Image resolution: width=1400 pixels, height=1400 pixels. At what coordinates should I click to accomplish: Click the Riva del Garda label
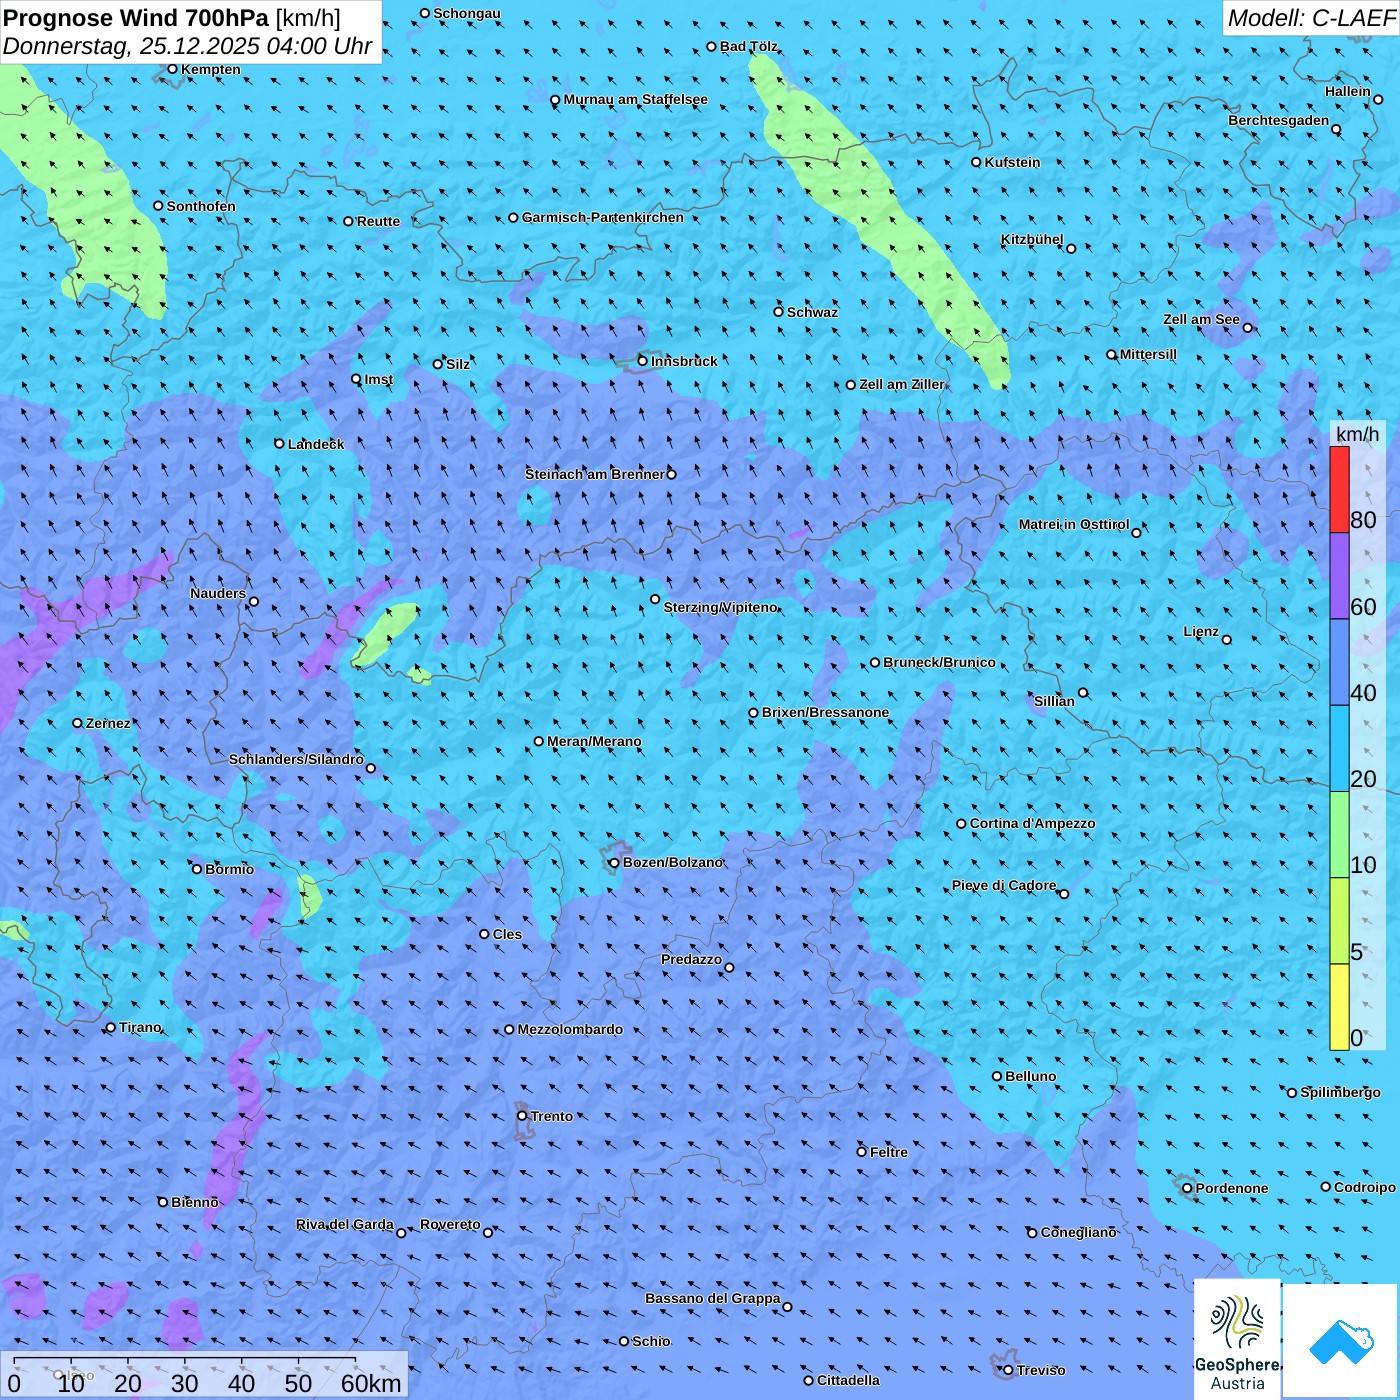tap(345, 1224)
